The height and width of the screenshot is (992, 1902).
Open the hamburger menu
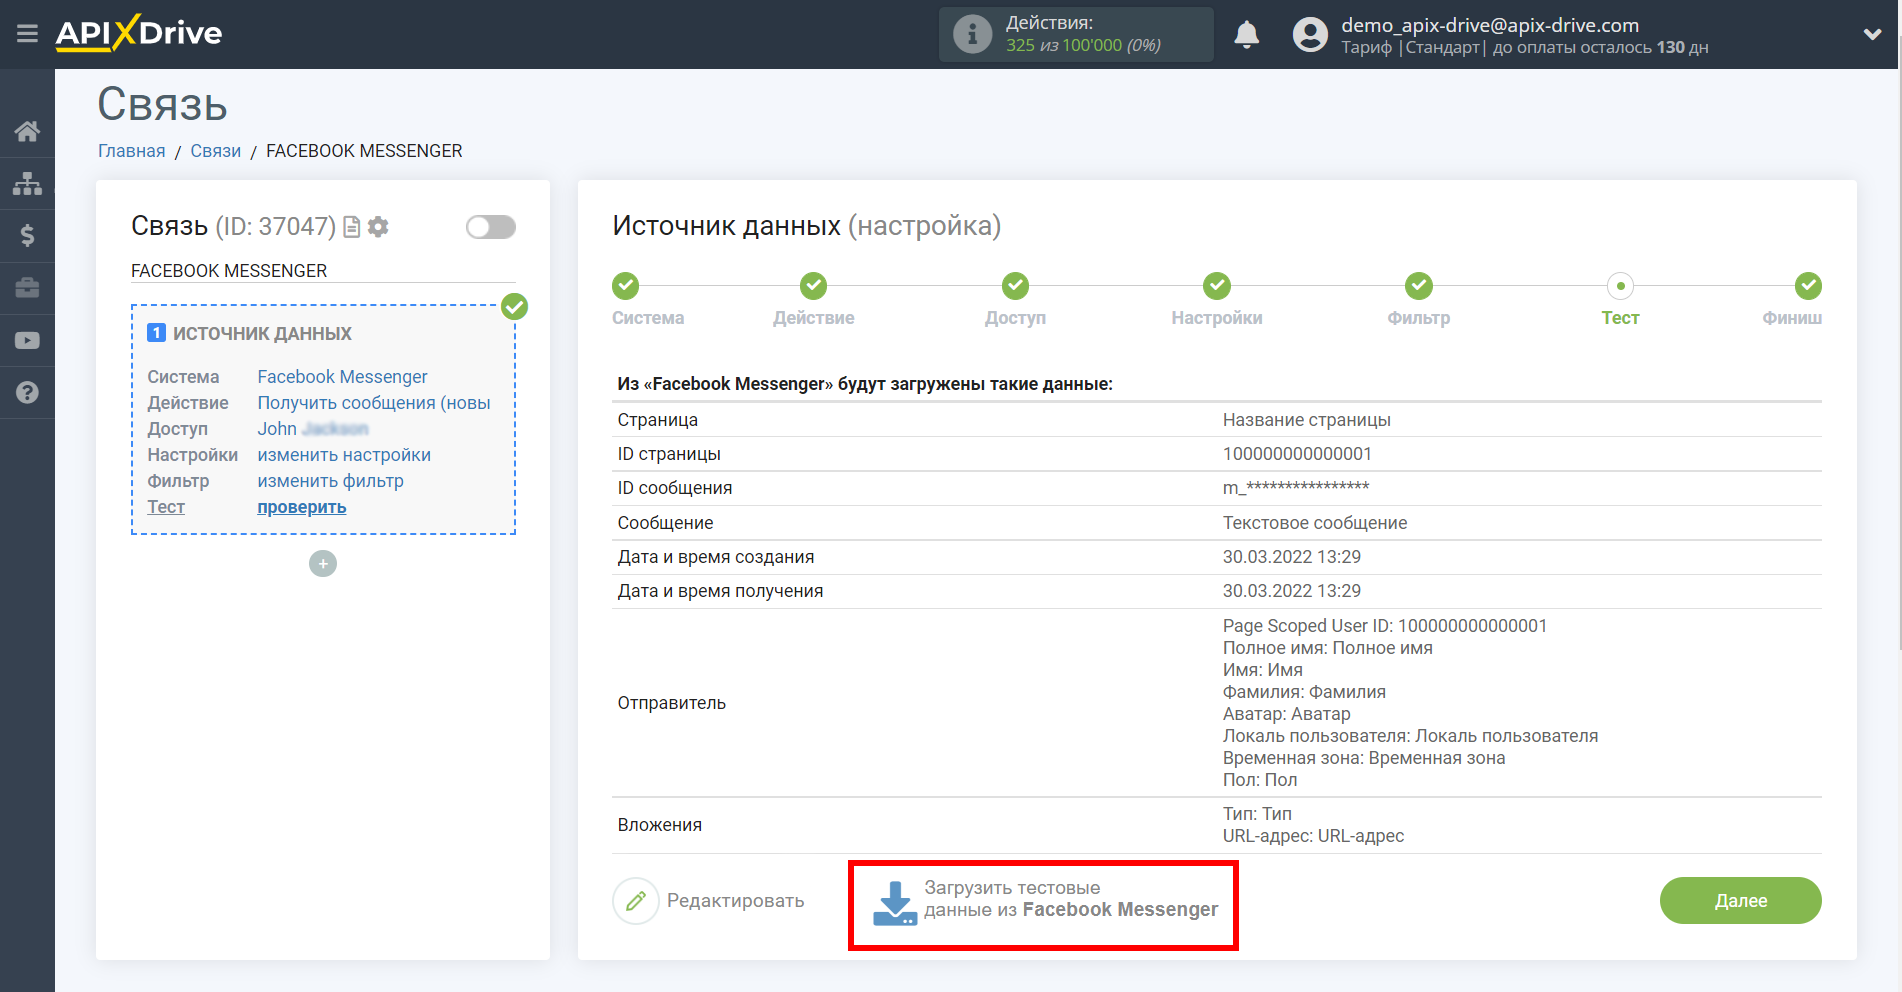27,34
